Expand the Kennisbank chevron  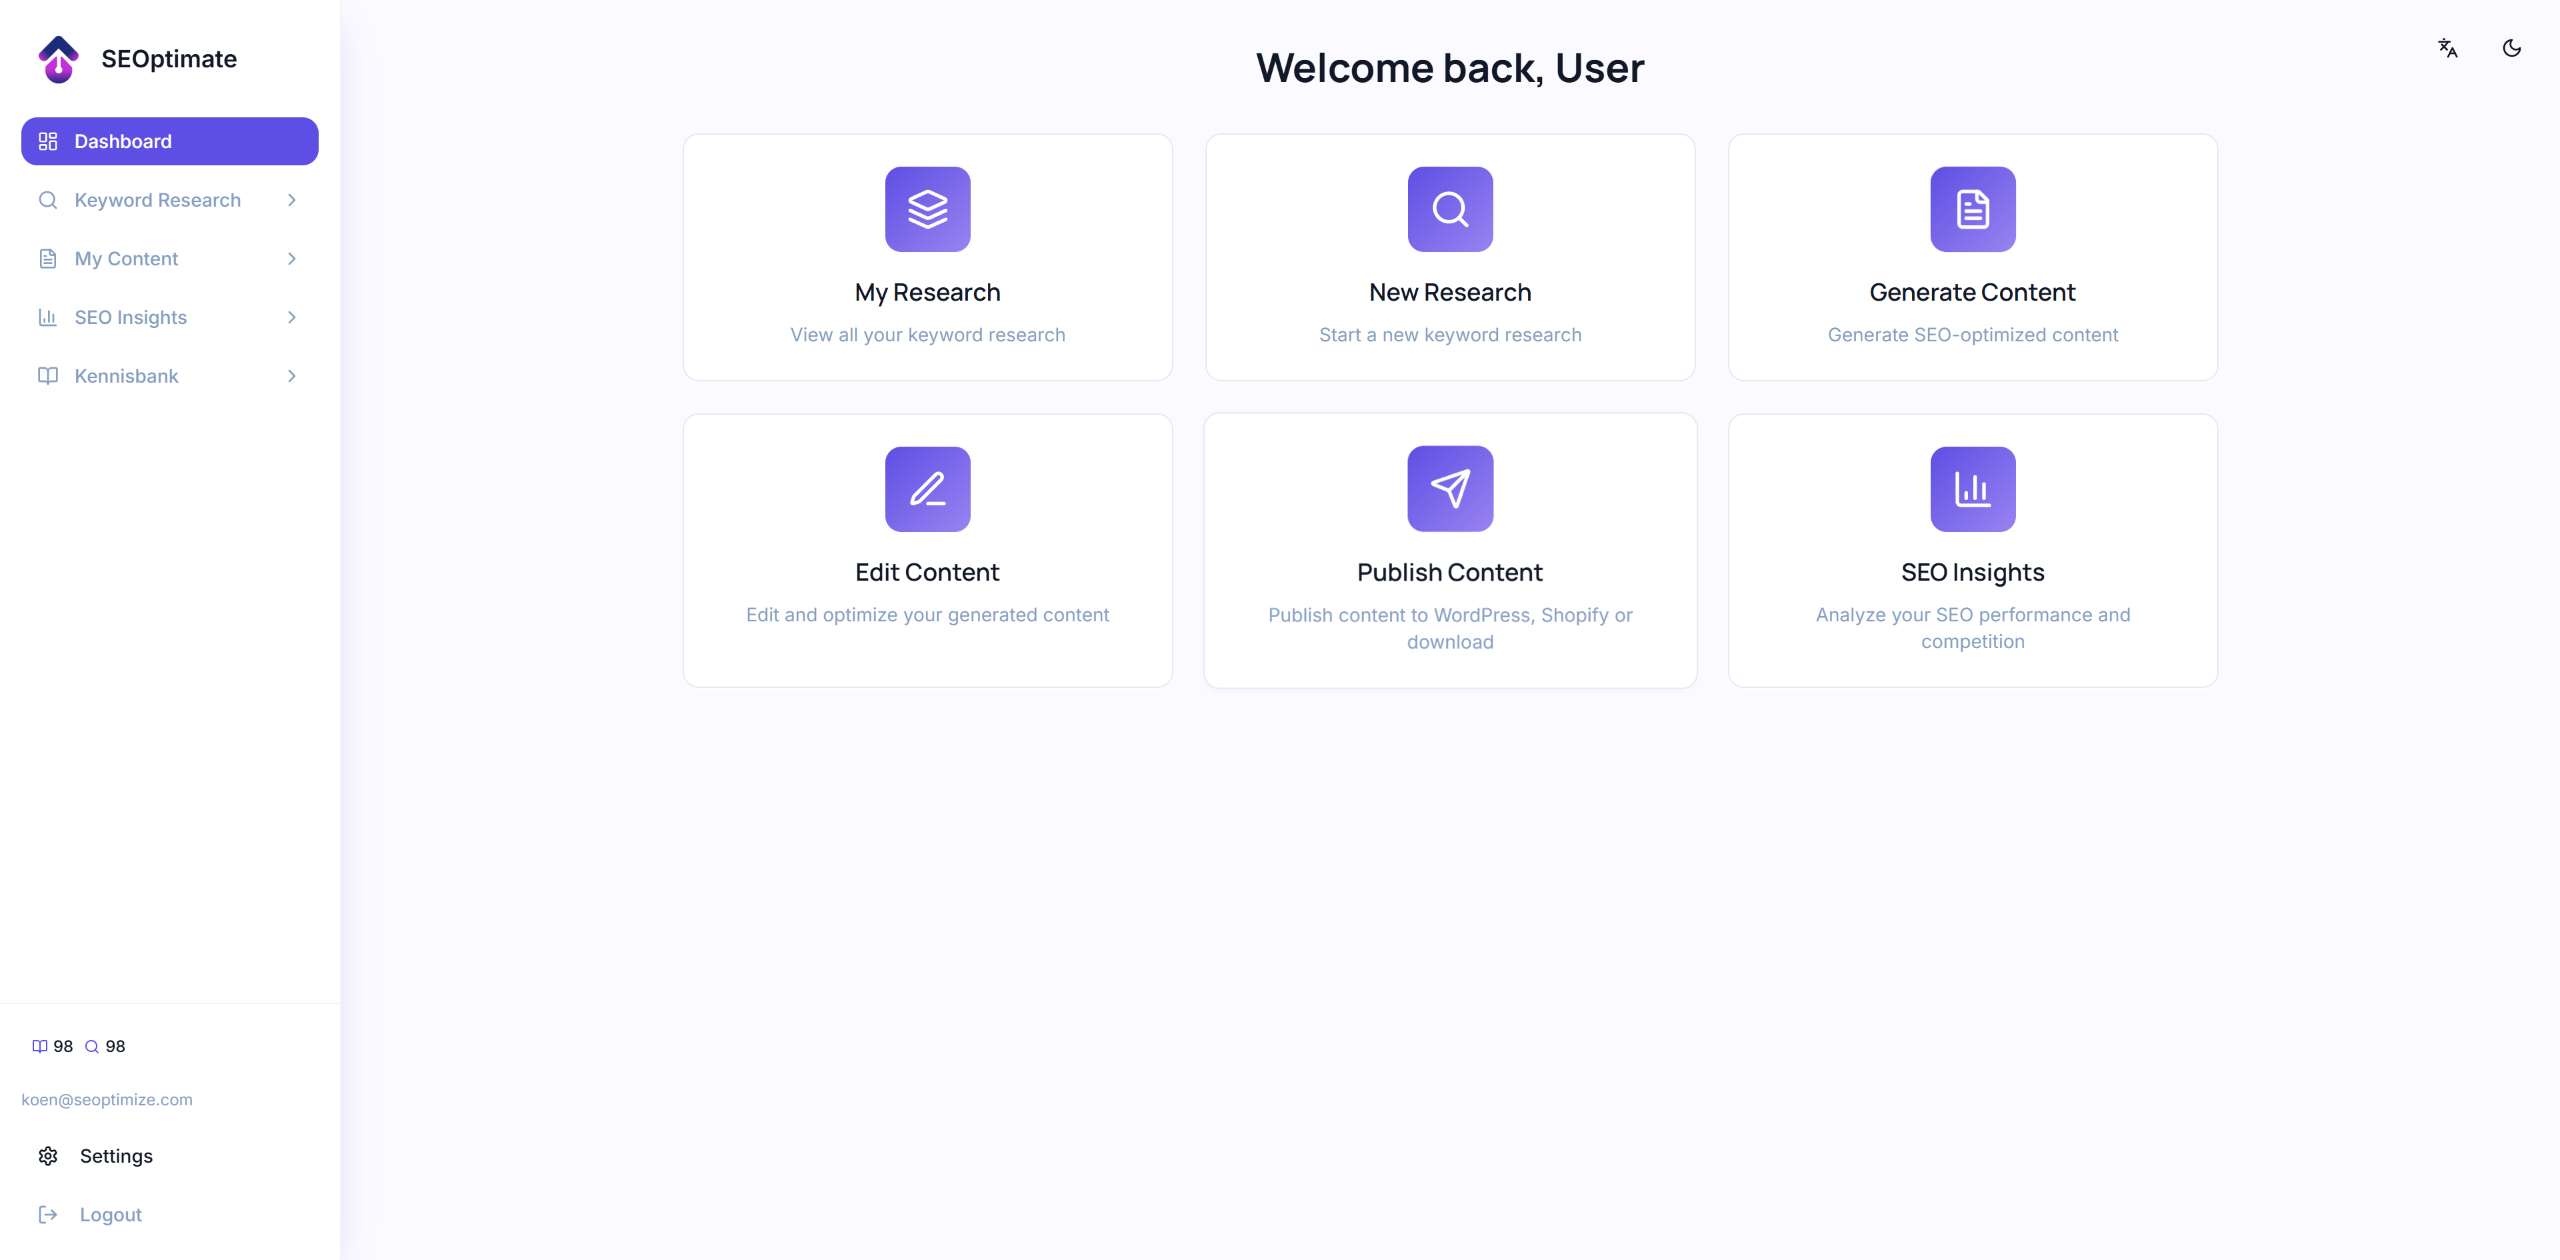coord(292,376)
